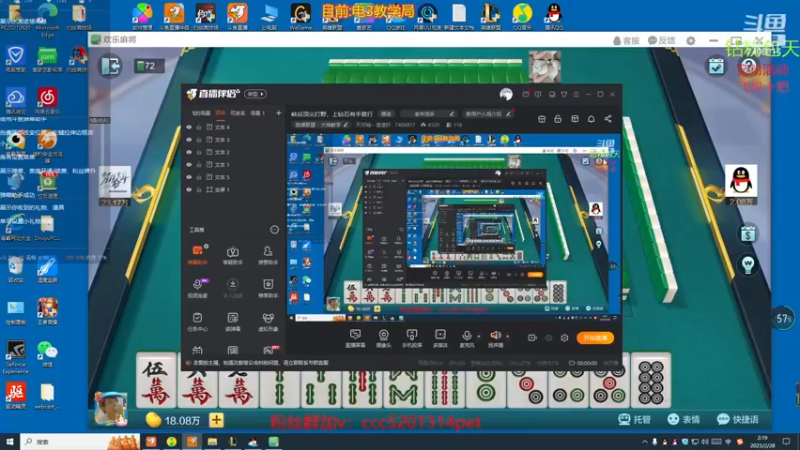
Task: Click the money bag icon on the game's right
Action: (748, 234)
